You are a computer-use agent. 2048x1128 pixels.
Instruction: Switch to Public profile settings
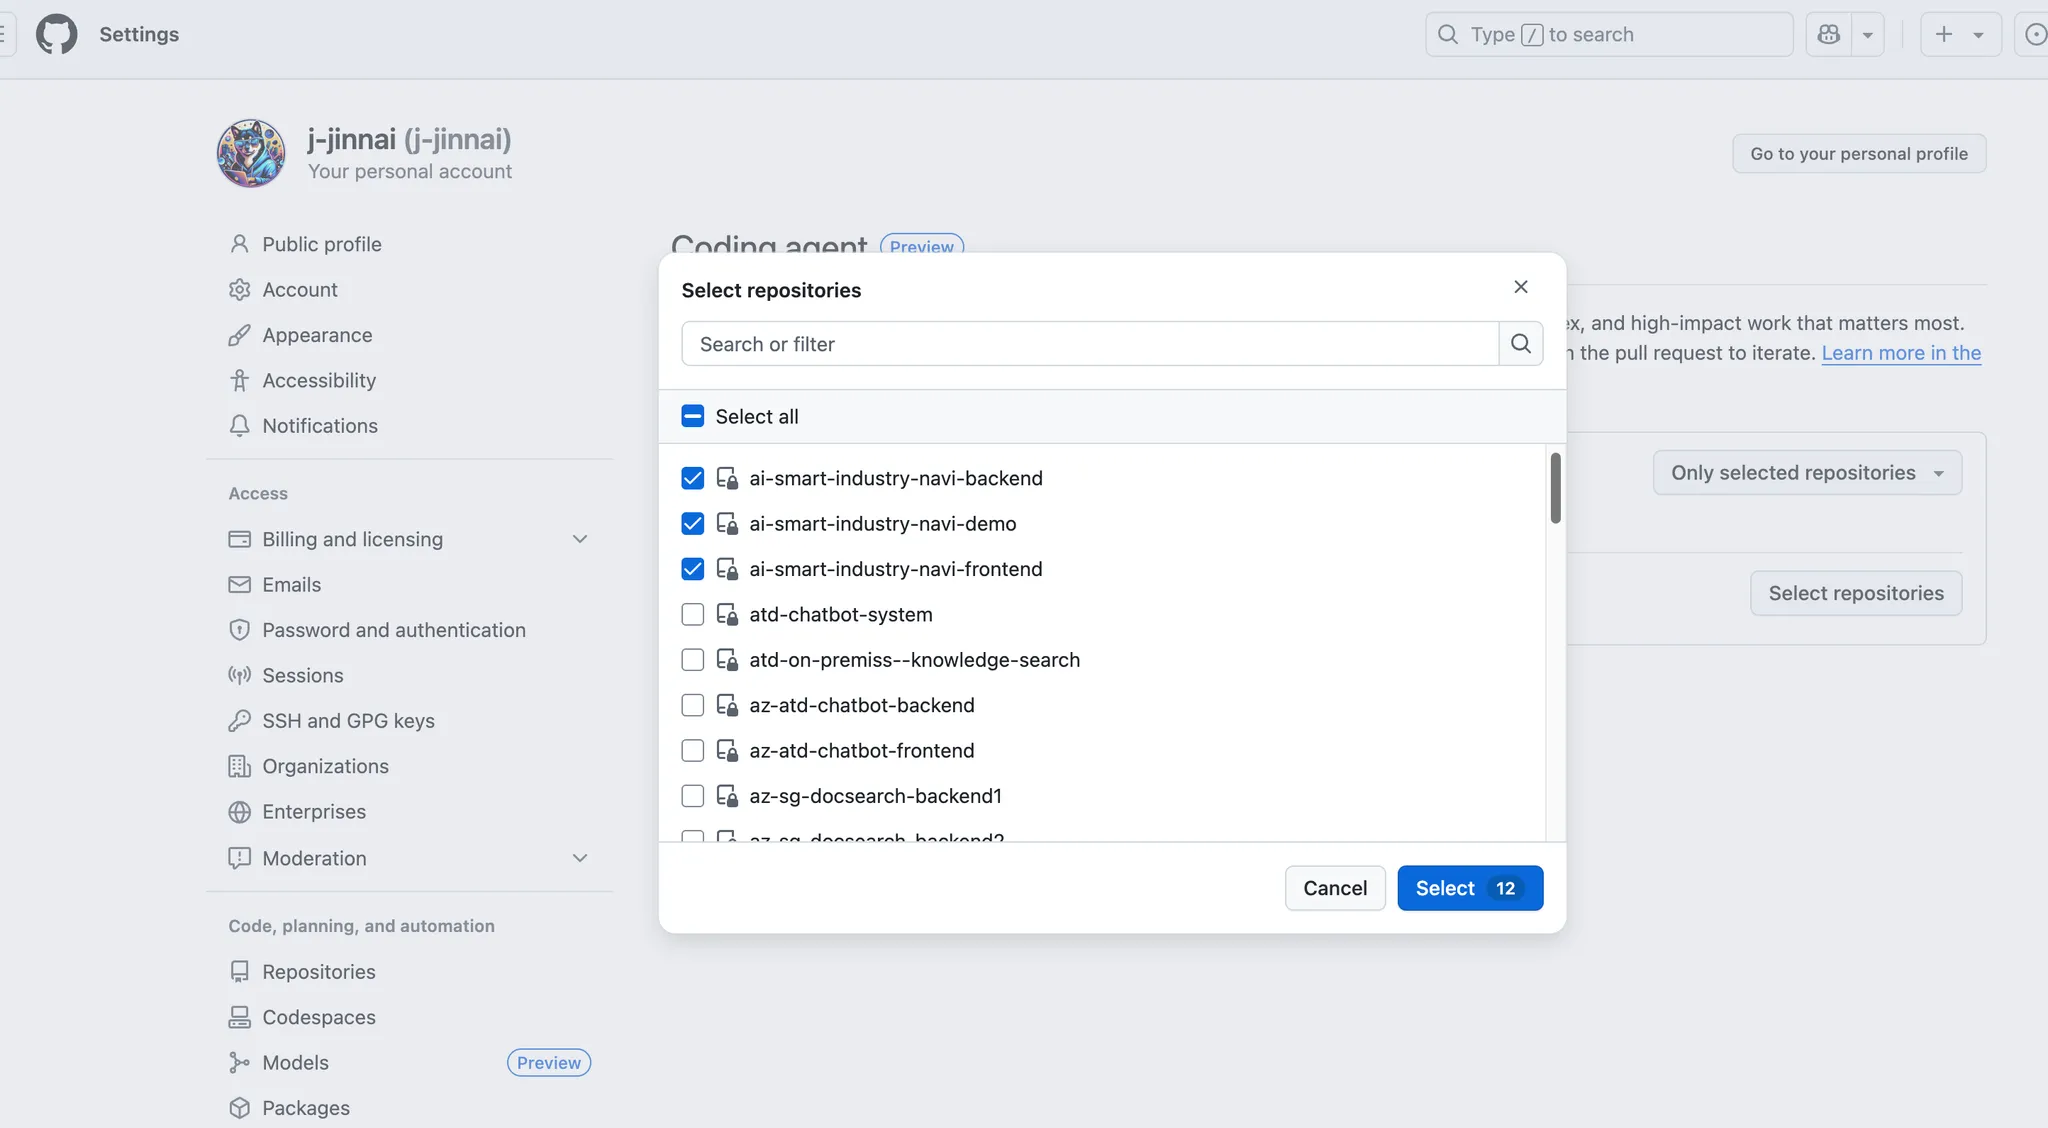pyautogui.click(x=321, y=243)
